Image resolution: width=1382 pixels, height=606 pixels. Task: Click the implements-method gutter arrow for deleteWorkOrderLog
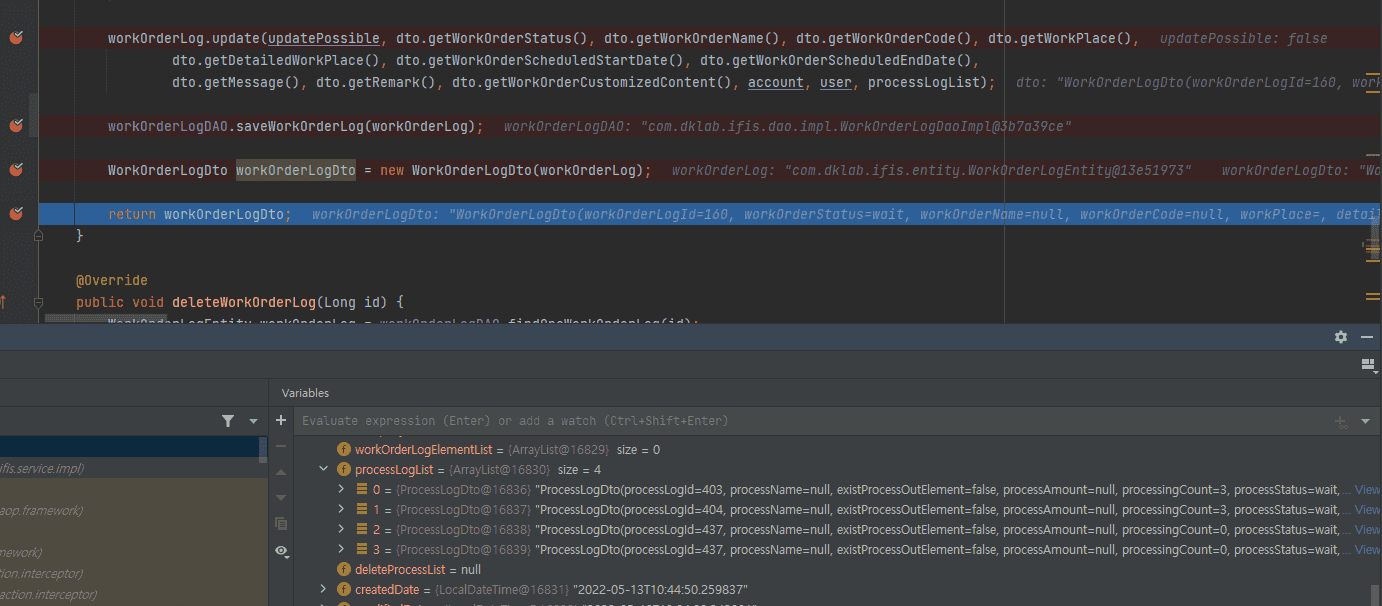(x=3, y=302)
